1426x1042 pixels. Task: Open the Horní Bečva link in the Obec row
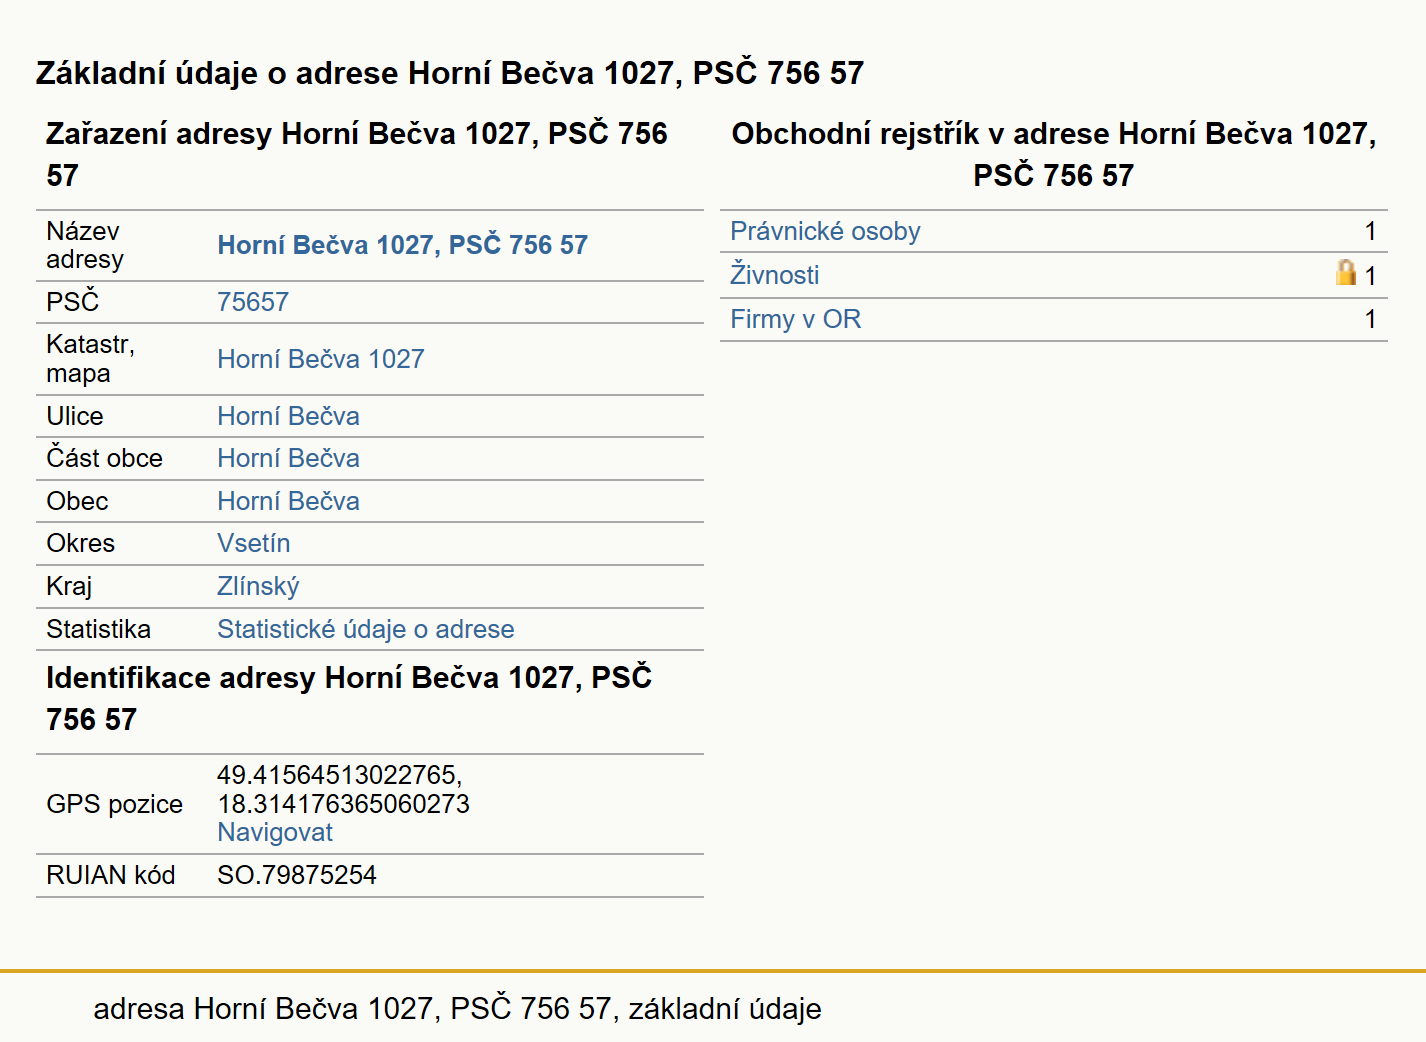pyautogui.click(x=288, y=501)
